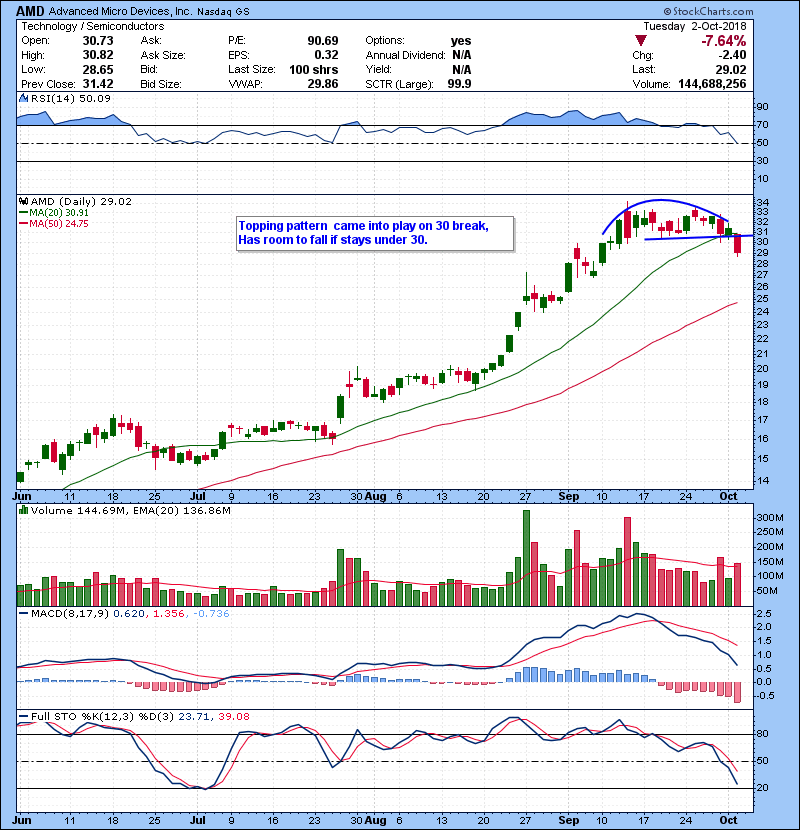
Task: Click the Volume figure 144,688,256
Action: click(712, 84)
